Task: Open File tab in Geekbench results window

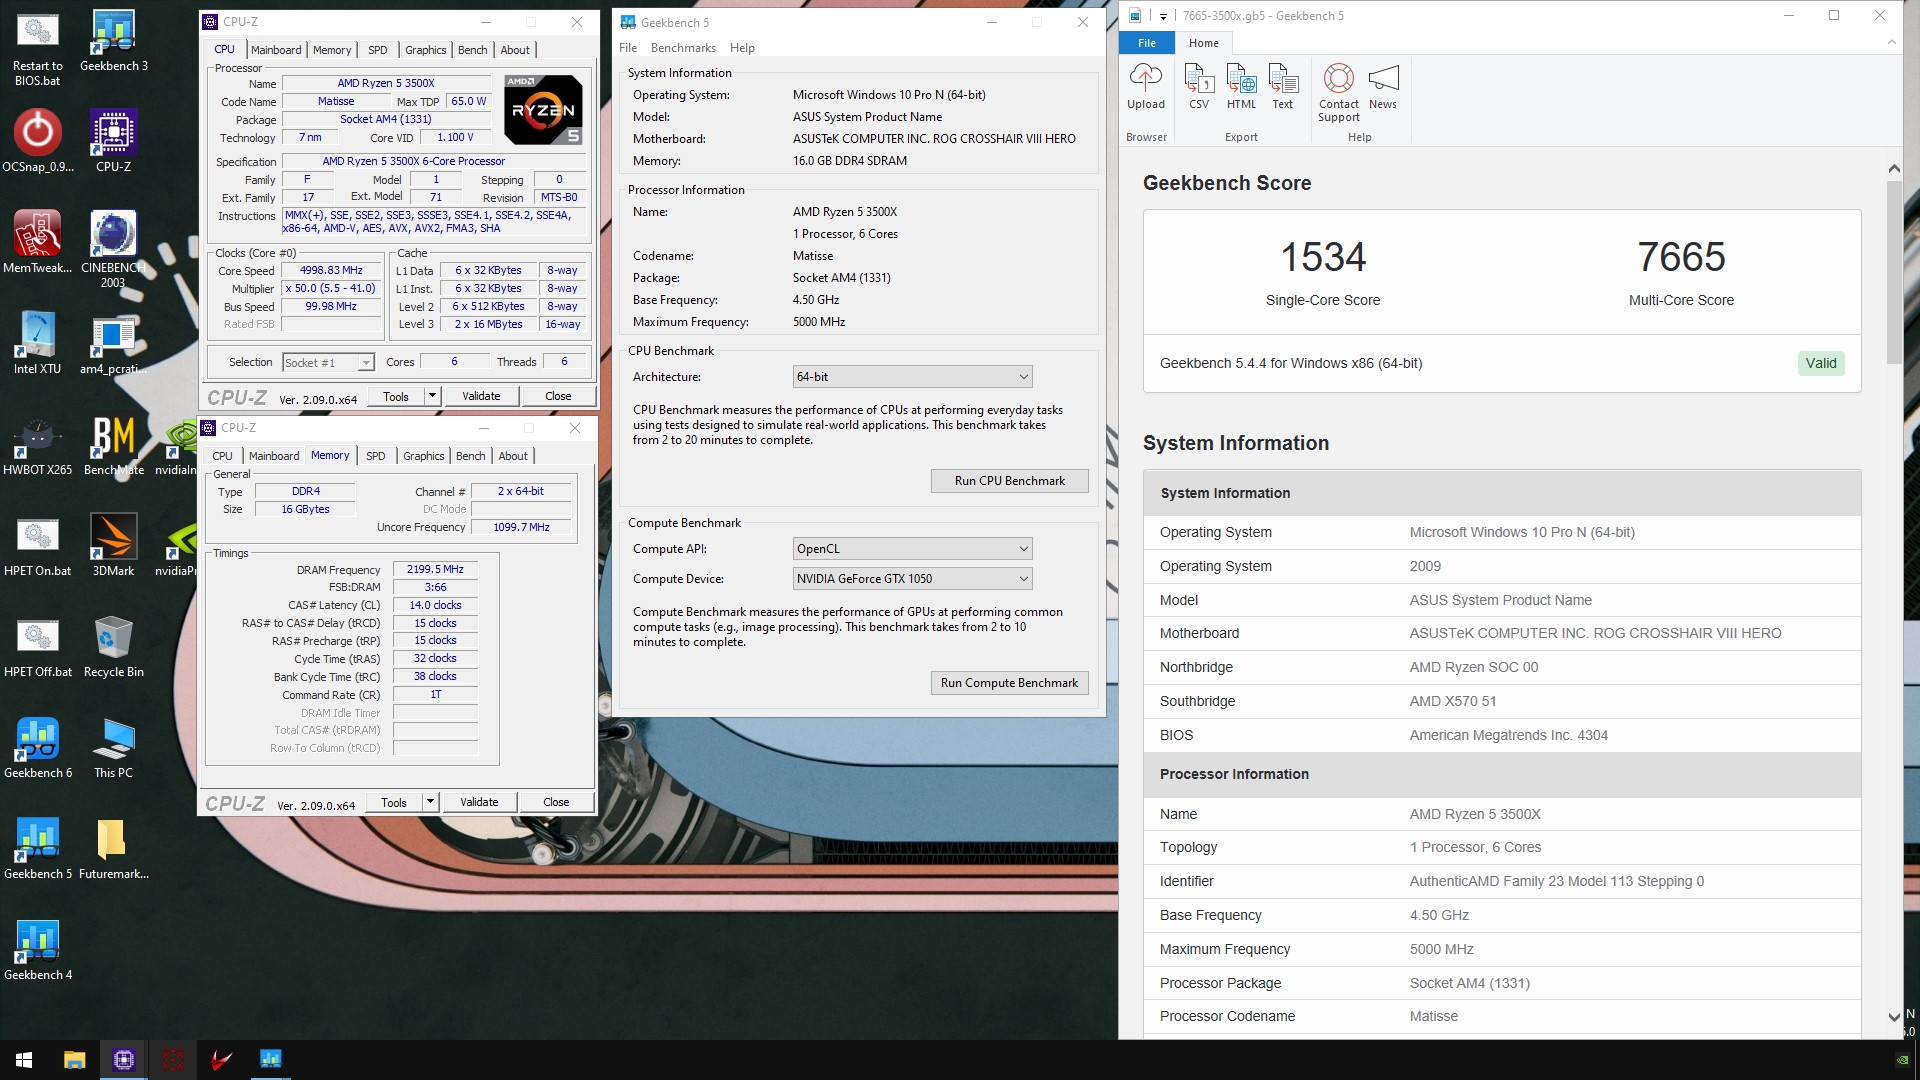Action: [1147, 43]
